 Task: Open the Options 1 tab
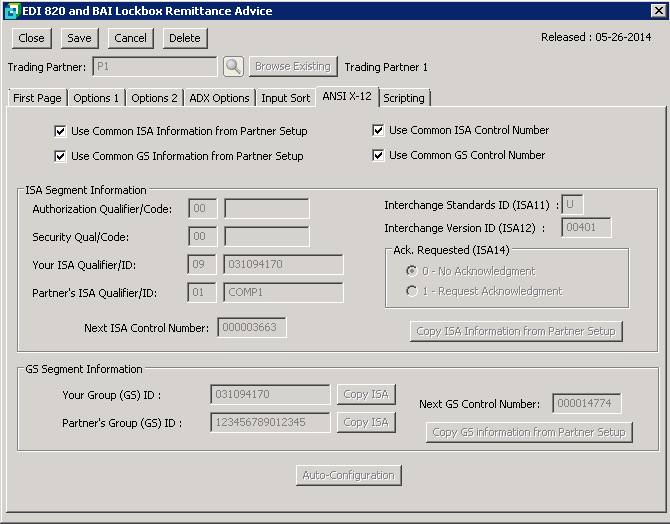97,98
